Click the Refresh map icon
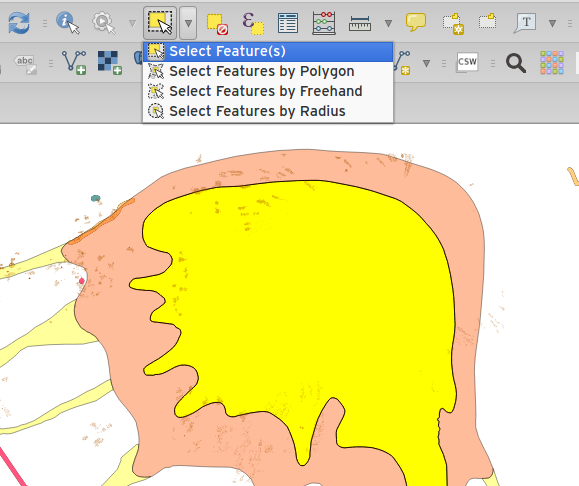Image resolution: width=579 pixels, height=486 pixels. pos(19,23)
